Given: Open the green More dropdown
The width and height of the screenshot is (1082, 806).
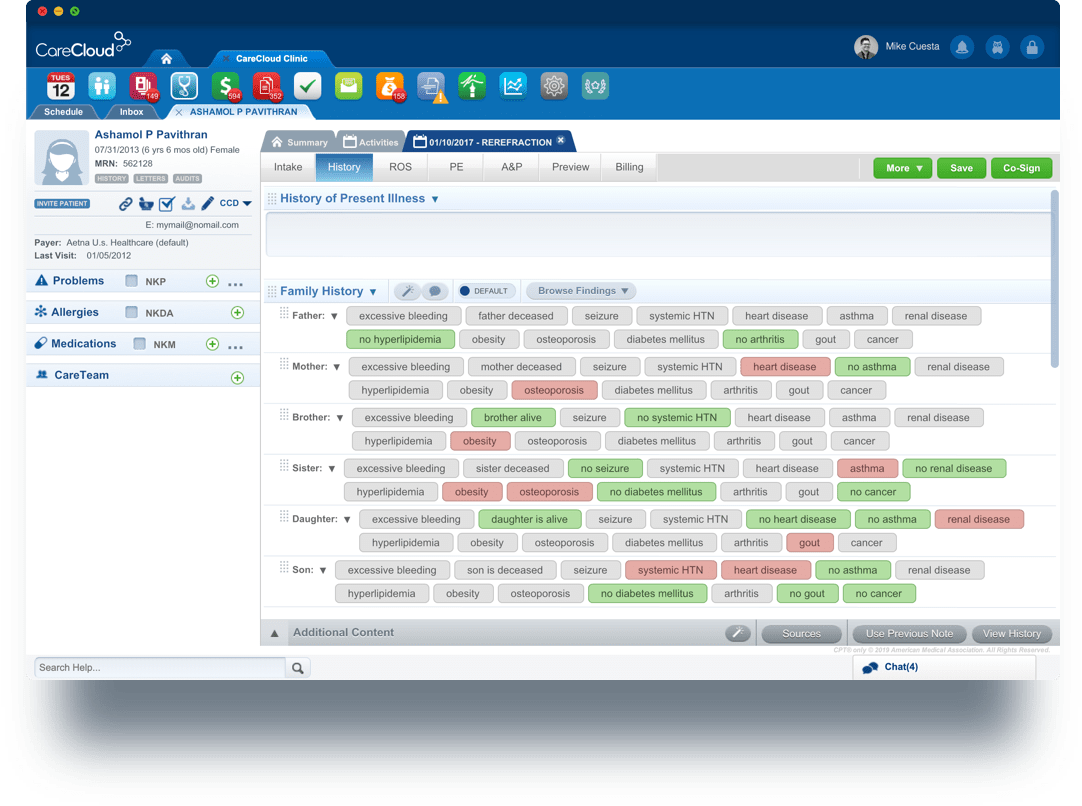Looking at the screenshot, I should (x=903, y=168).
